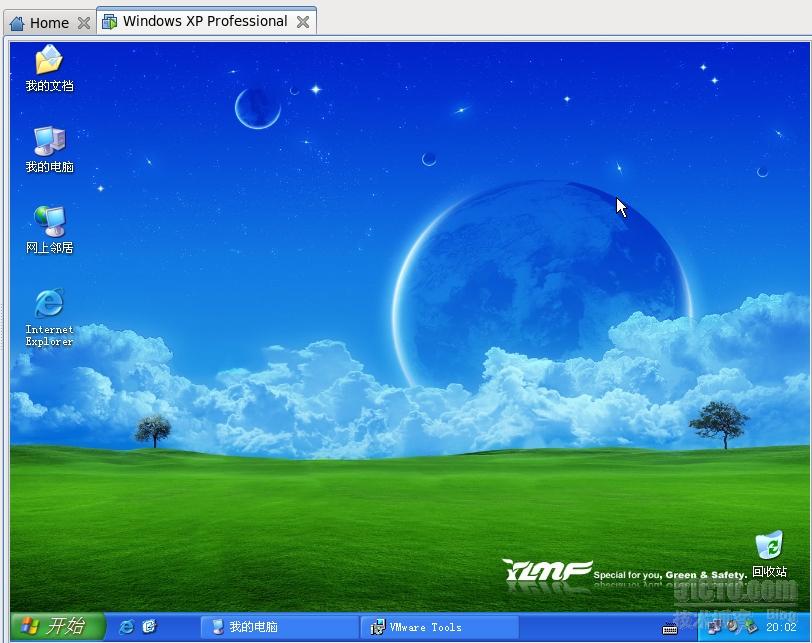Close the Home tab
This screenshot has width=812, height=643.
click(x=84, y=23)
